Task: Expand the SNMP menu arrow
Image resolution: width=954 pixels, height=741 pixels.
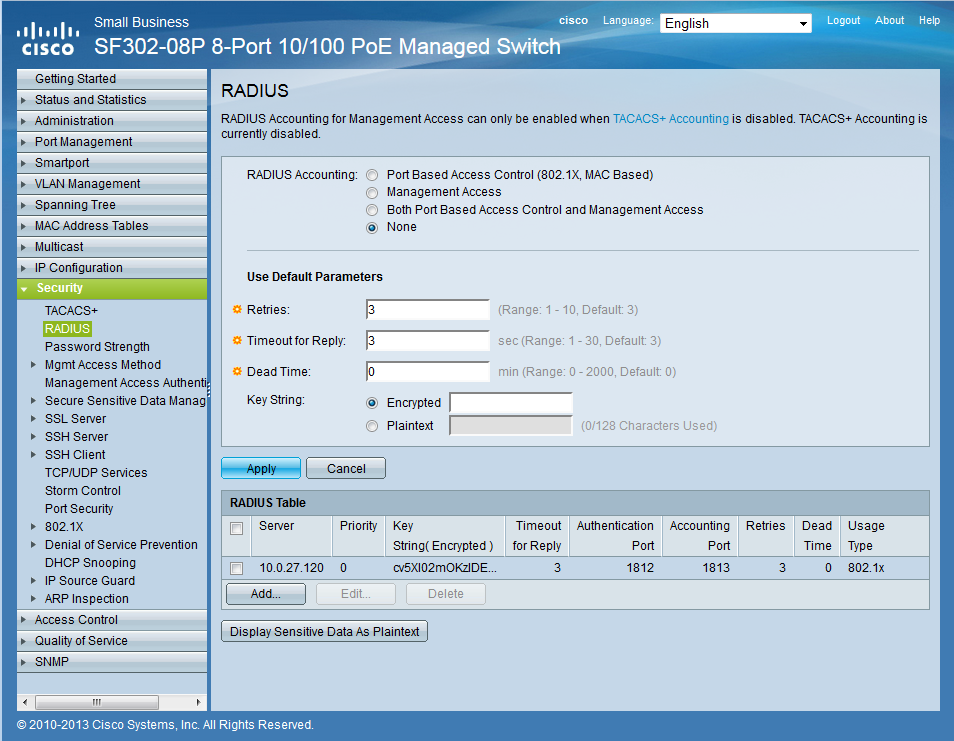Action: 24,662
